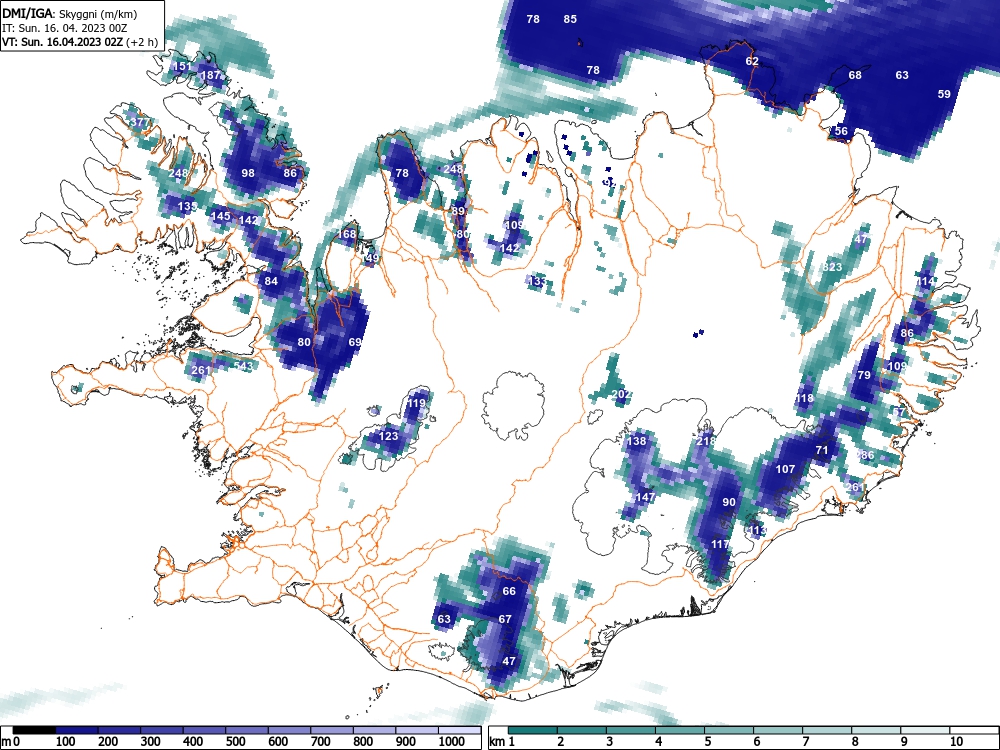The height and width of the screenshot is (750, 1000).
Task: Click the 'DMI/IGA: Skyggni (m/km)' title text
Action: point(70,13)
